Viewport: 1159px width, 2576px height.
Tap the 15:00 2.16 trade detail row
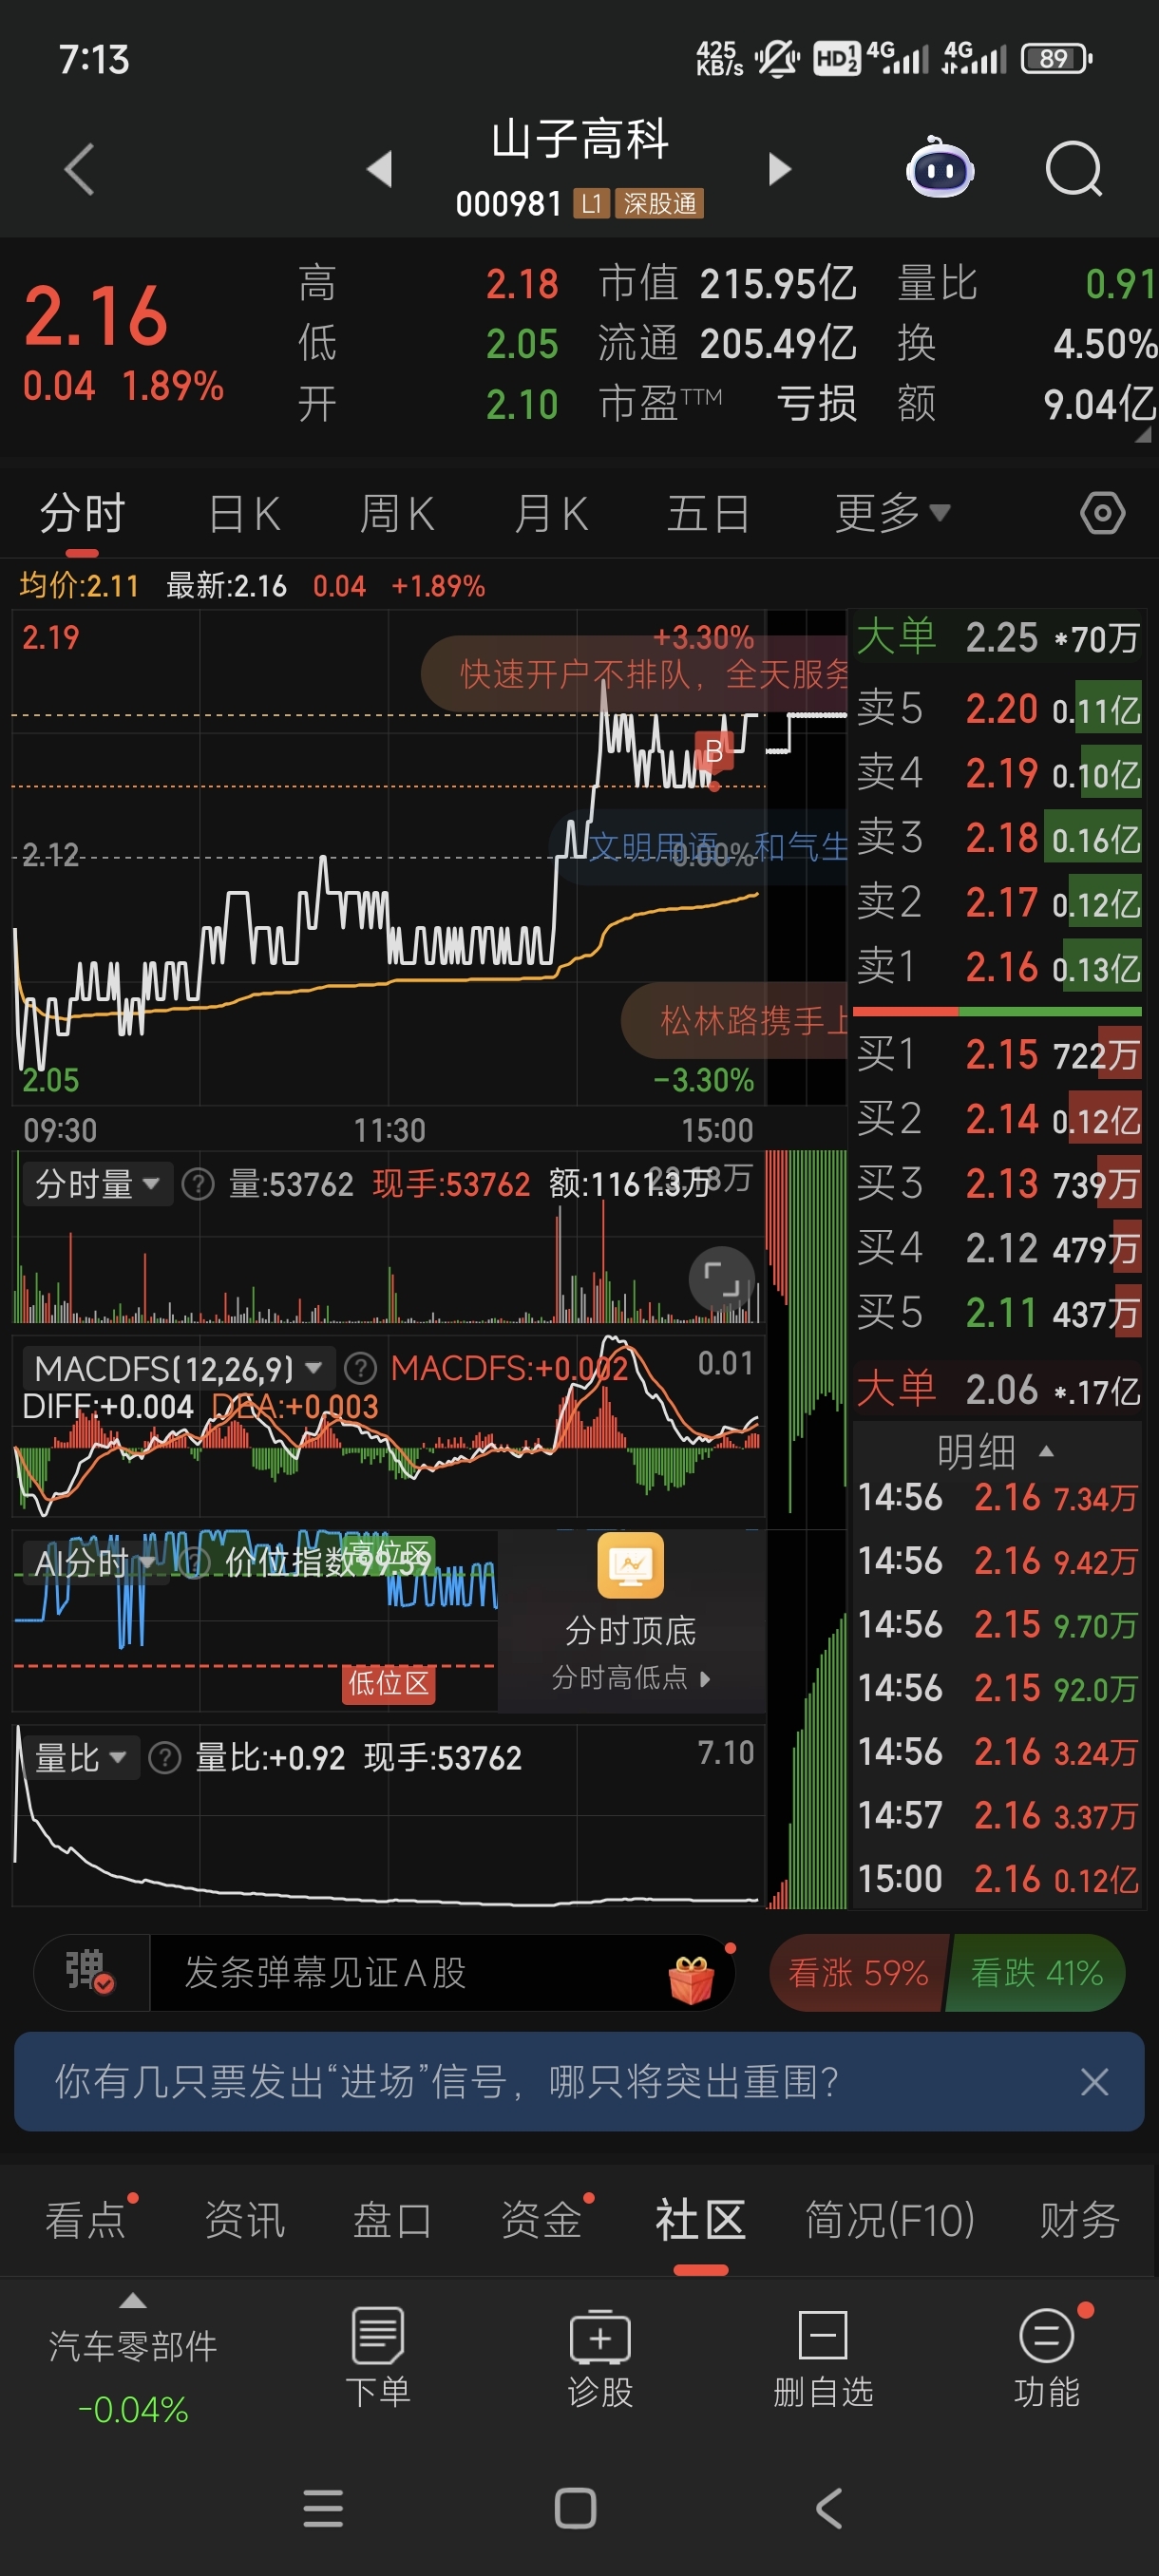click(x=997, y=1879)
